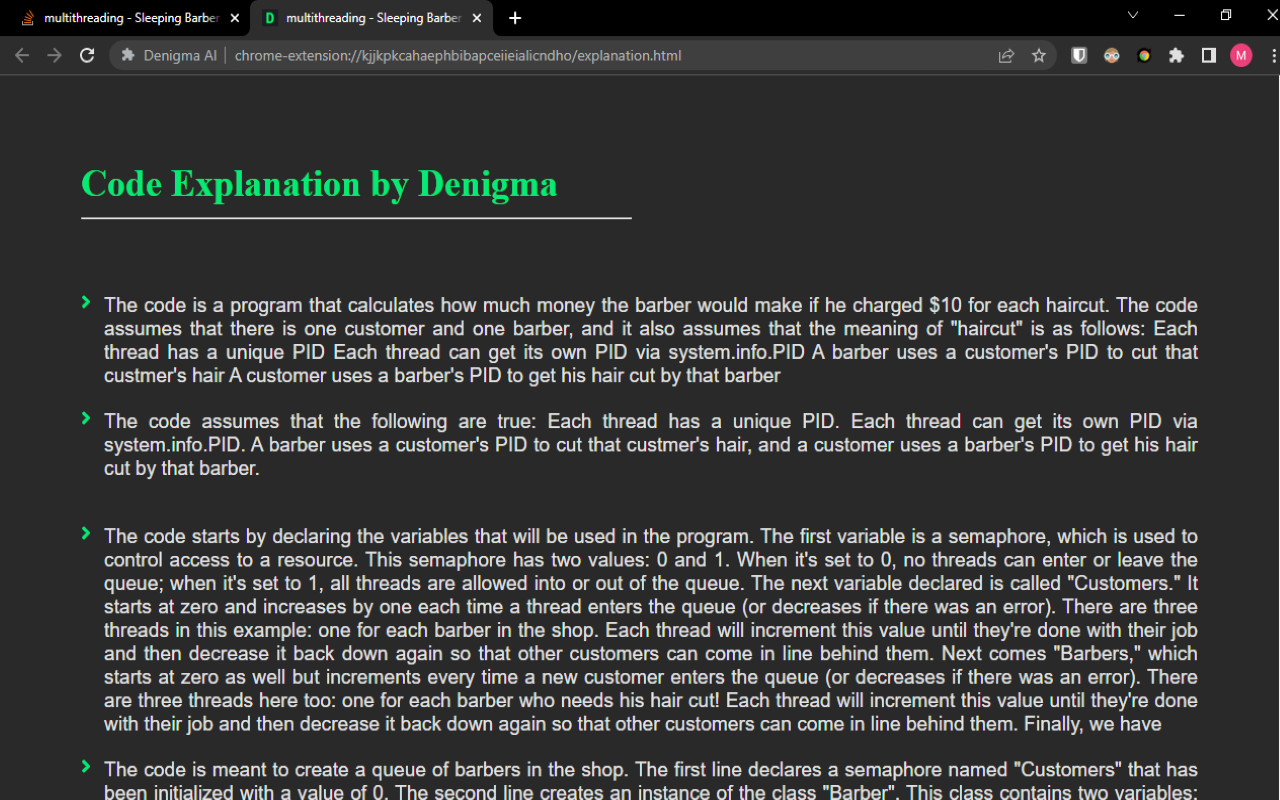Screen dimensions: 1280x800
Task: Restore down the Chrome window
Action: 1226,15
